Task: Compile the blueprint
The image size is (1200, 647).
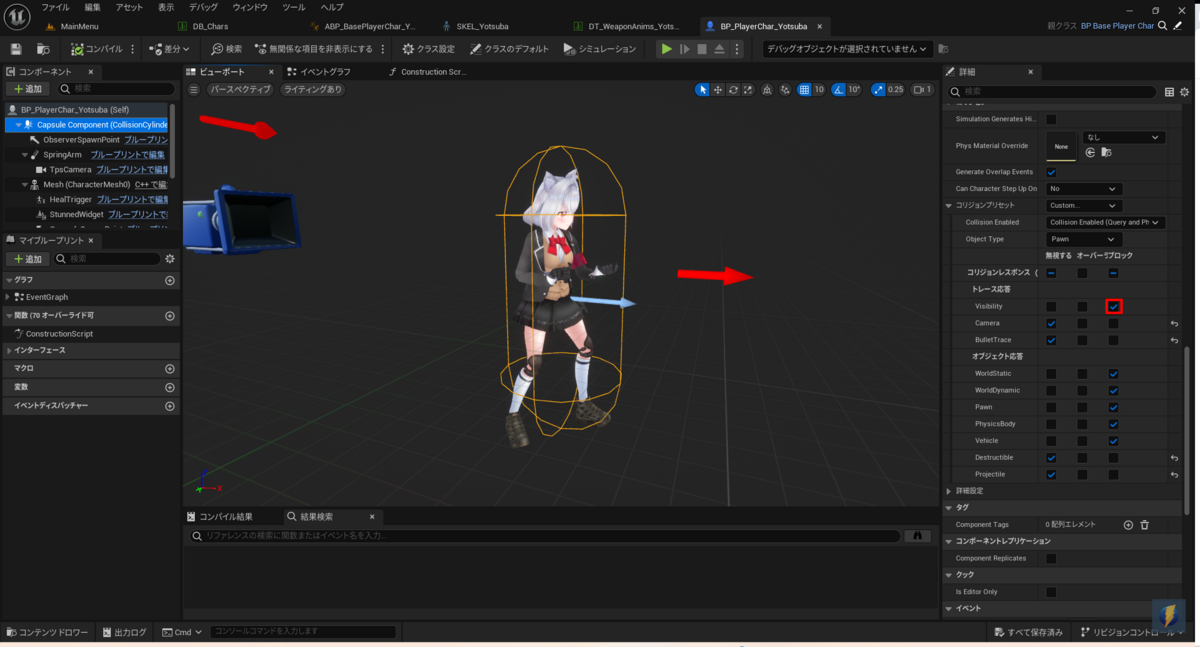Action: [96, 48]
